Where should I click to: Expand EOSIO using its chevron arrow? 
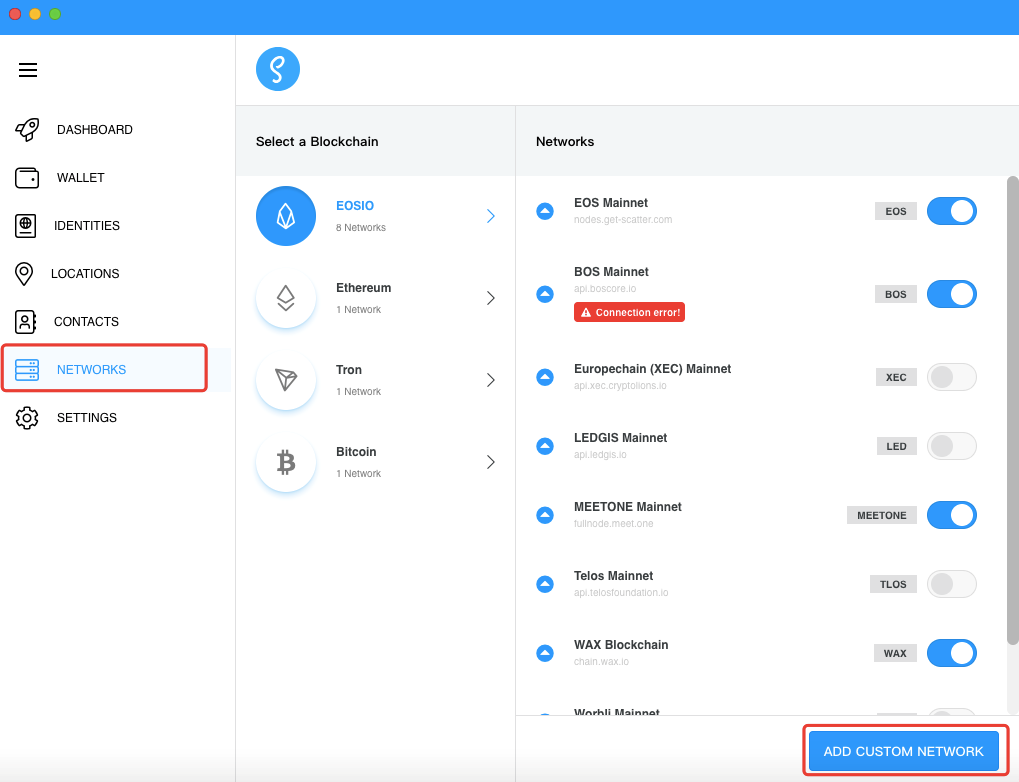click(491, 216)
